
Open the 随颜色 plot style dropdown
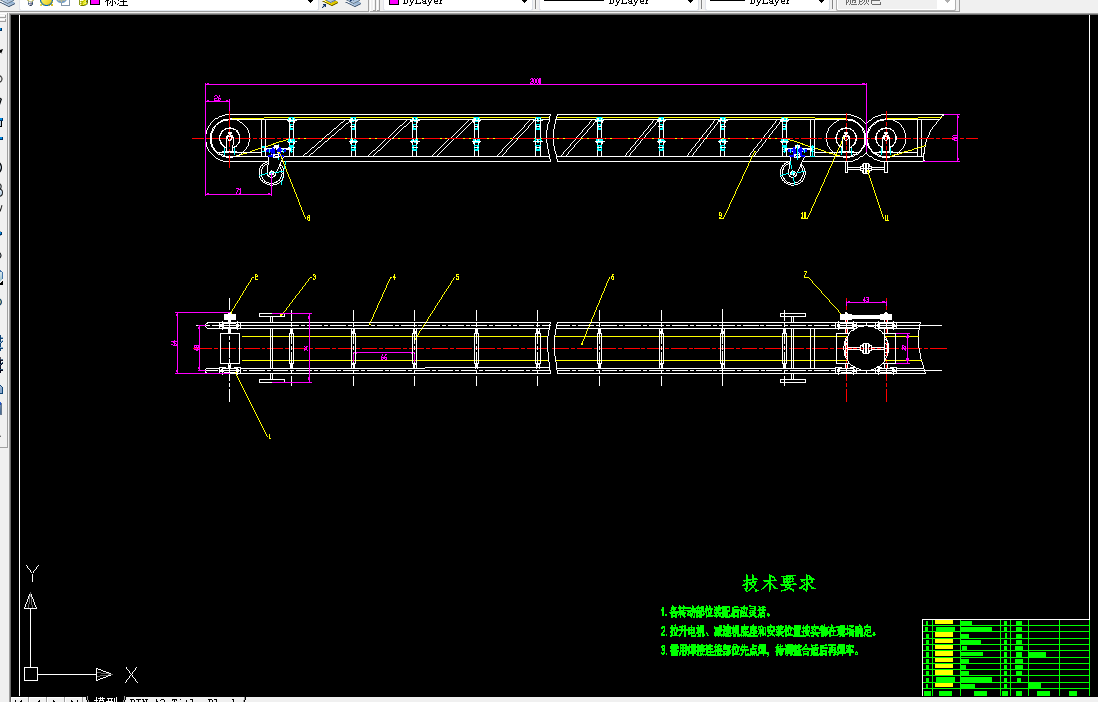coord(947,3)
